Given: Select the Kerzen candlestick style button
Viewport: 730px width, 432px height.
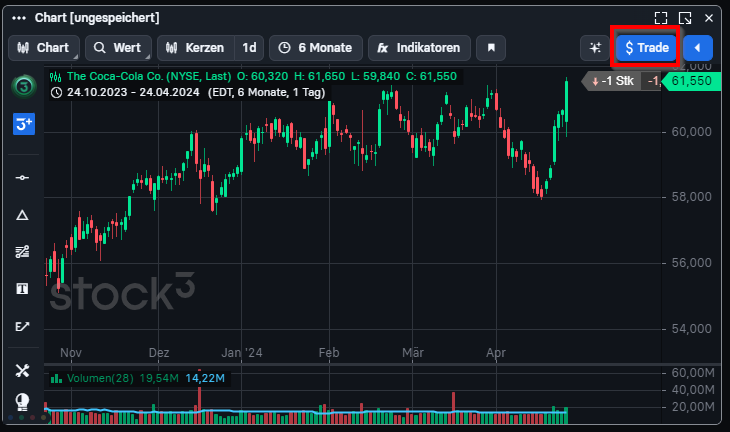Looking at the screenshot, I should (196, 48).
